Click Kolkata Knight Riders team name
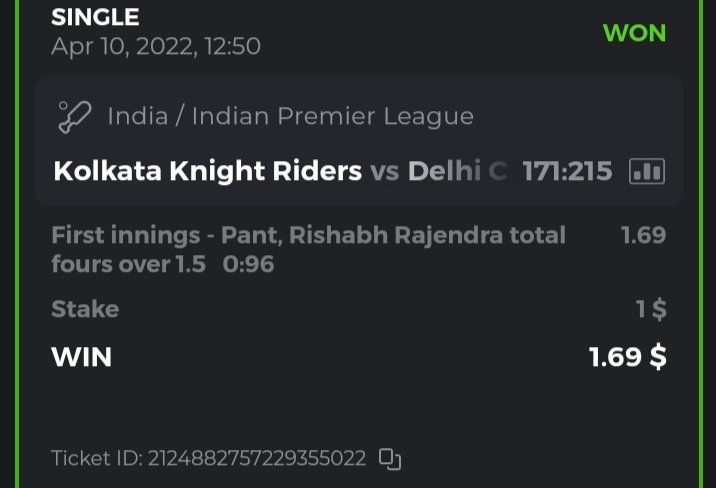716x488 pixels. [207, 171]
